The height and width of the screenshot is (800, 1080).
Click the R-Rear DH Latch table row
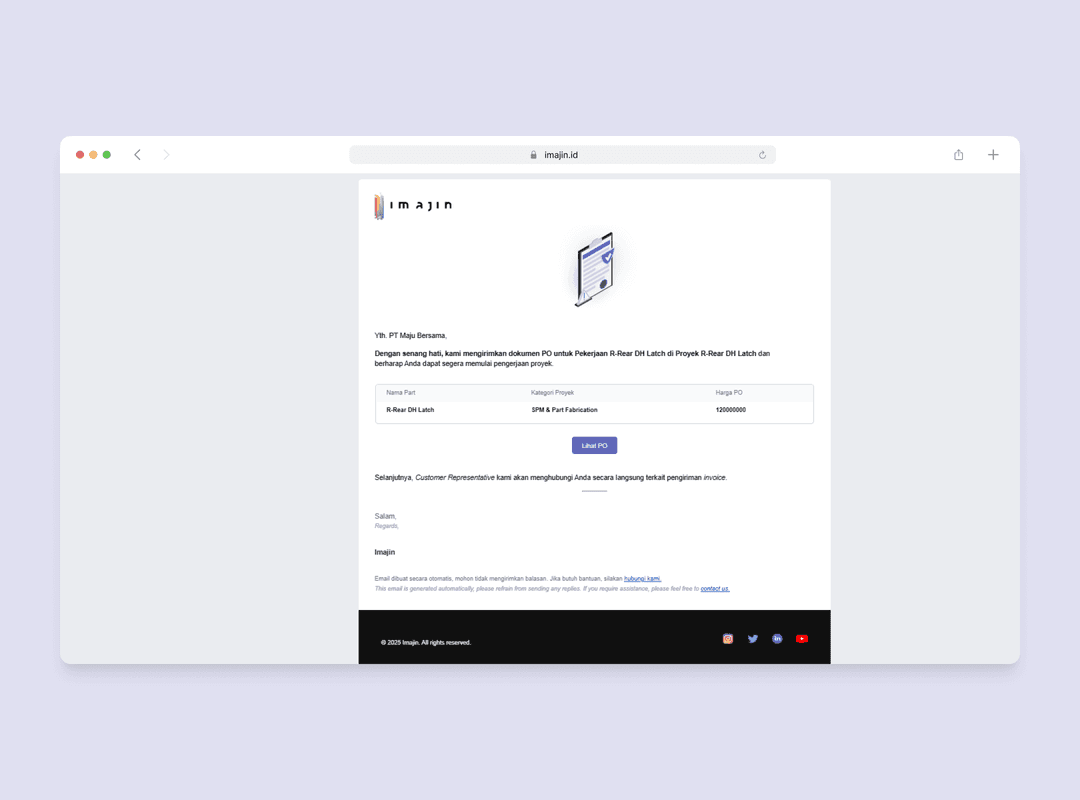pos(594,409)
